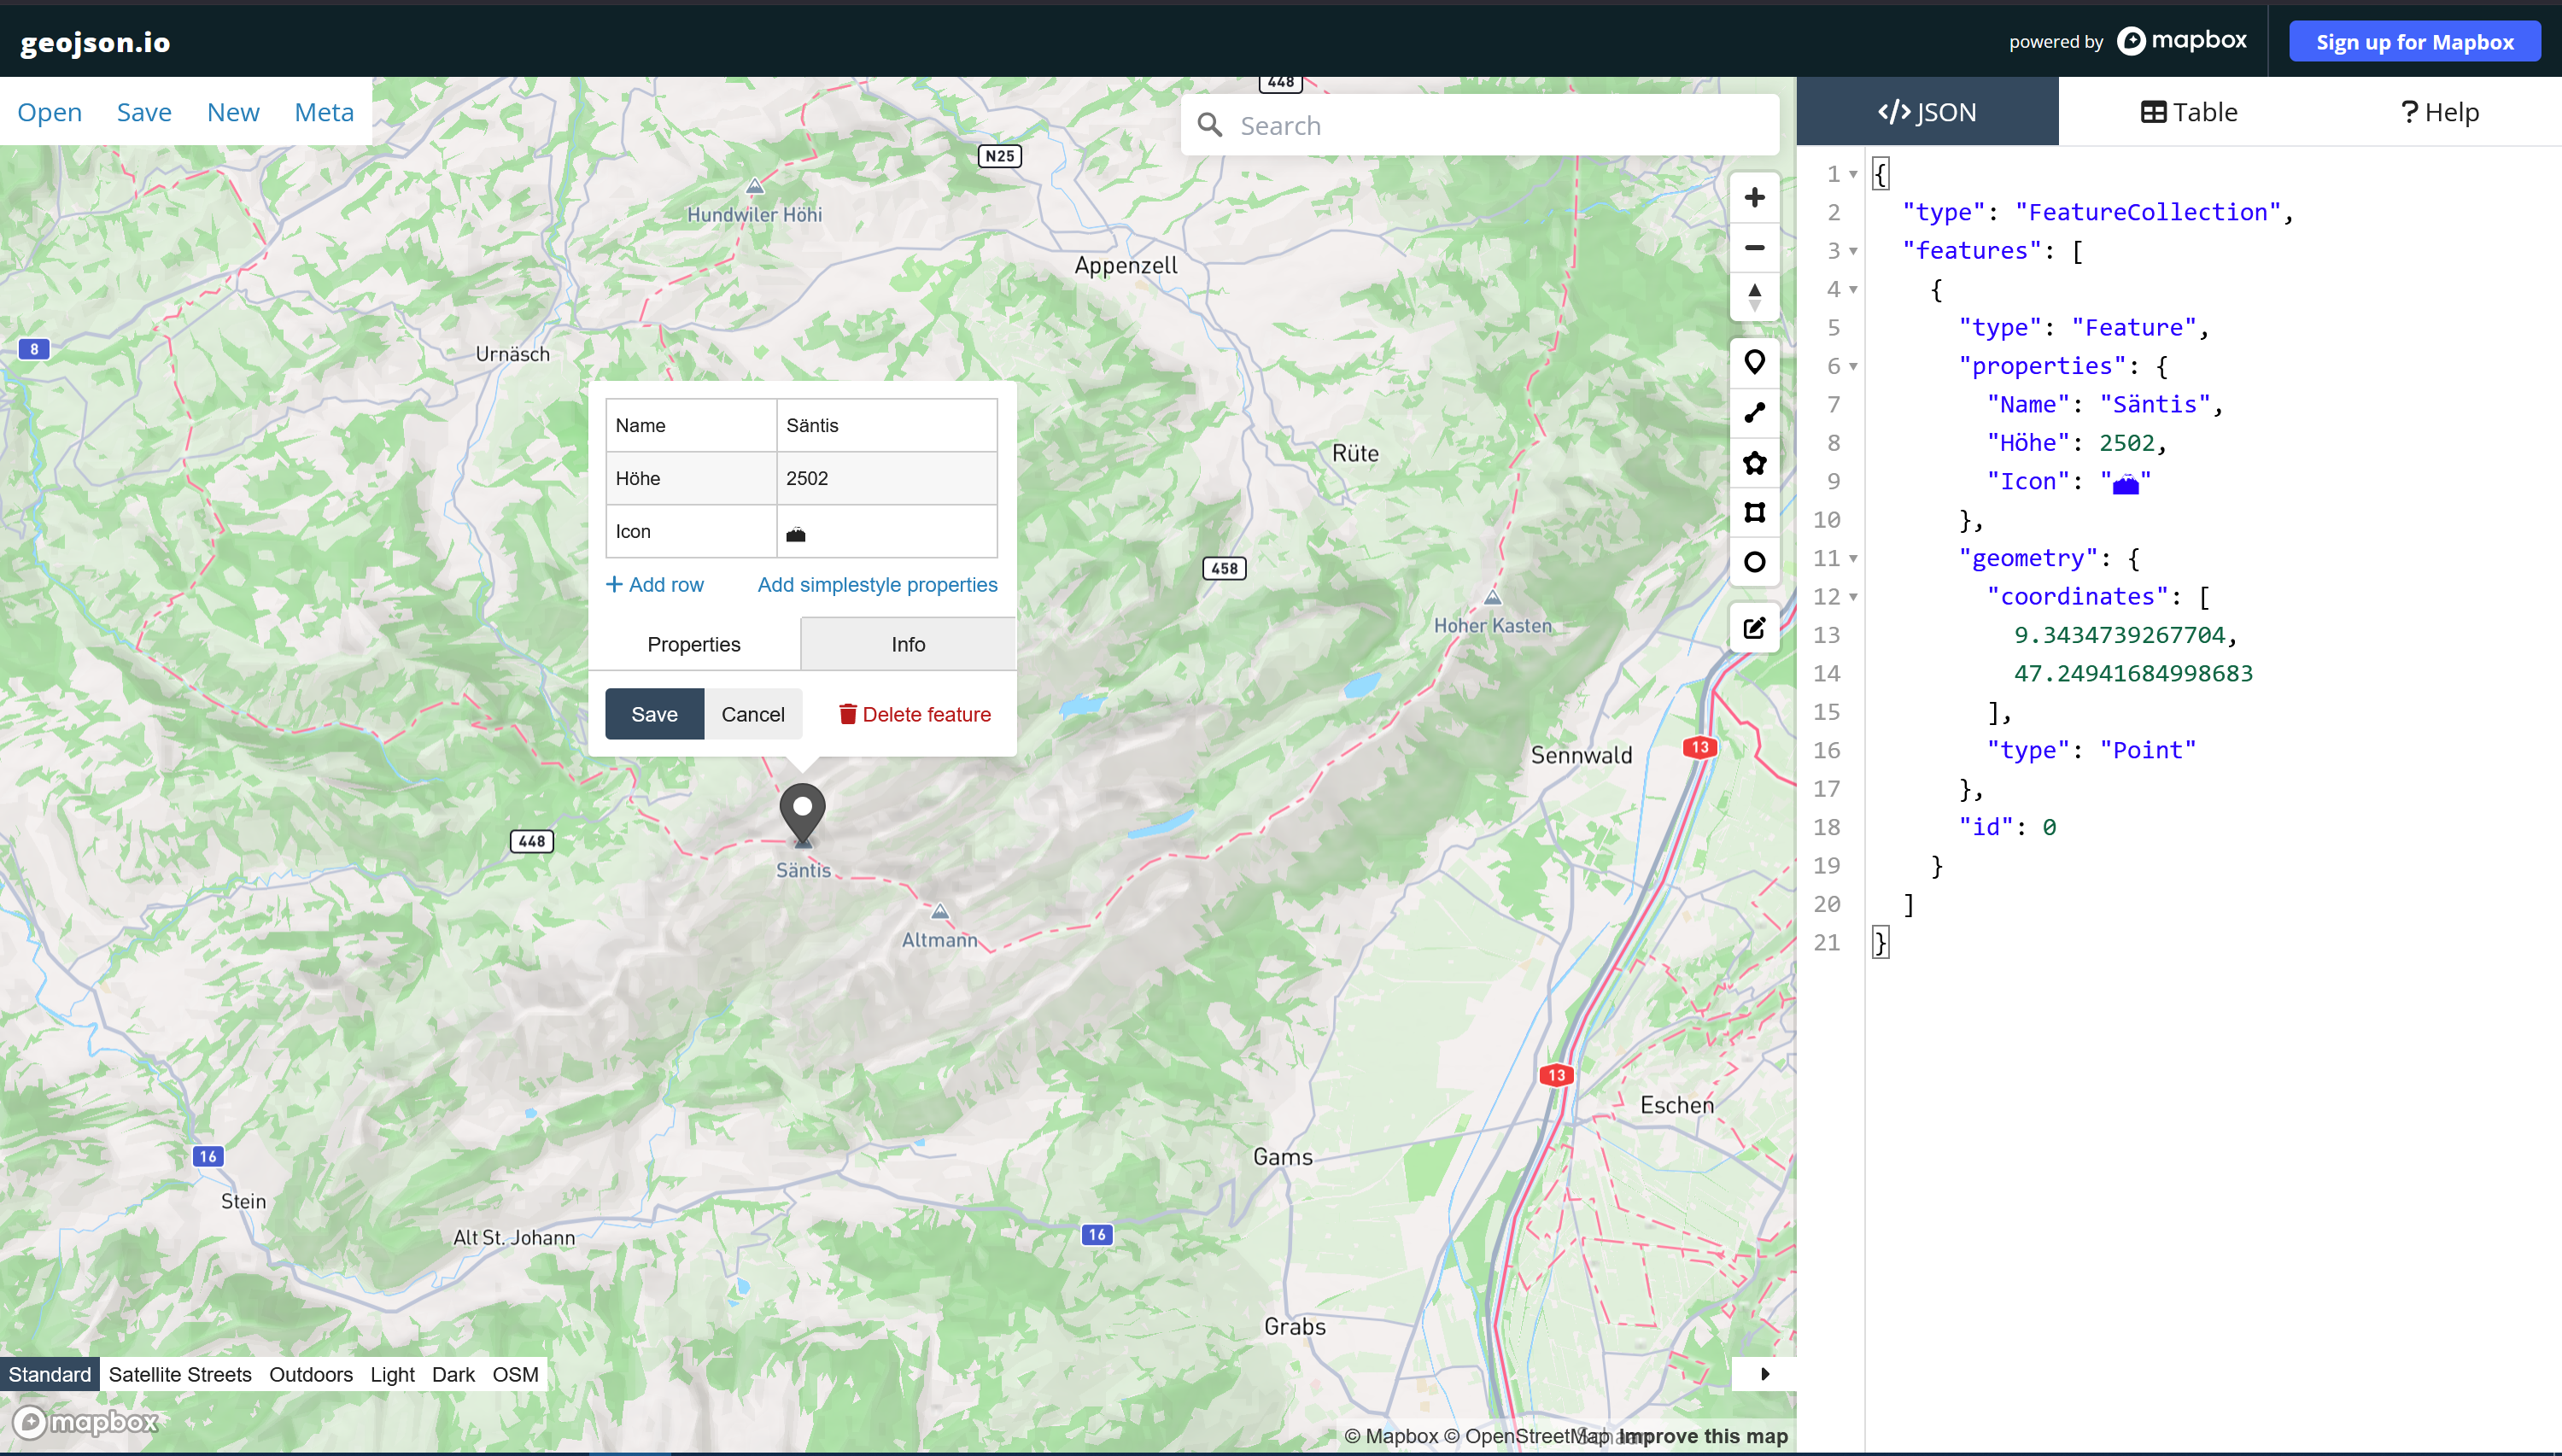Add a simplestyle properties row
2562x1456 pixels.
click(877, 584)
